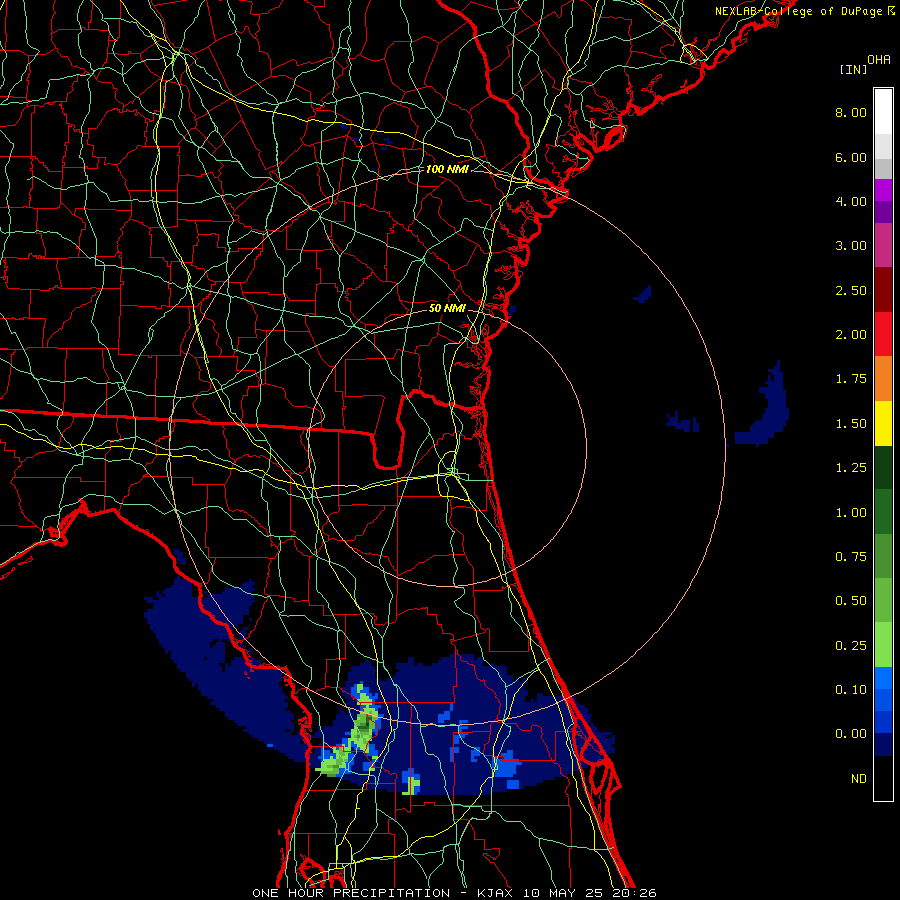Image resolution: width=900 pixels, height=900 pixels.
Task: Click the '[IN]' units label
Action: (x=853, y=69)
